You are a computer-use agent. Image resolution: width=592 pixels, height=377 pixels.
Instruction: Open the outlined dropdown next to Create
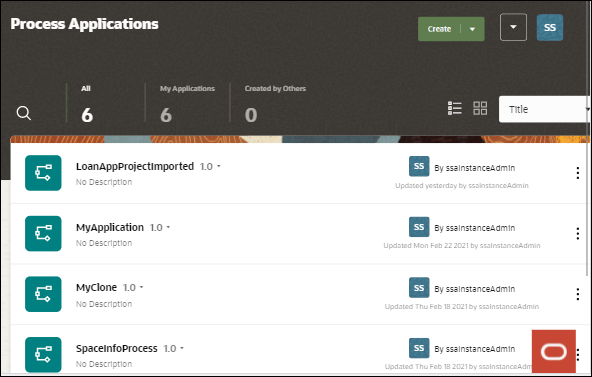point(513,27)
